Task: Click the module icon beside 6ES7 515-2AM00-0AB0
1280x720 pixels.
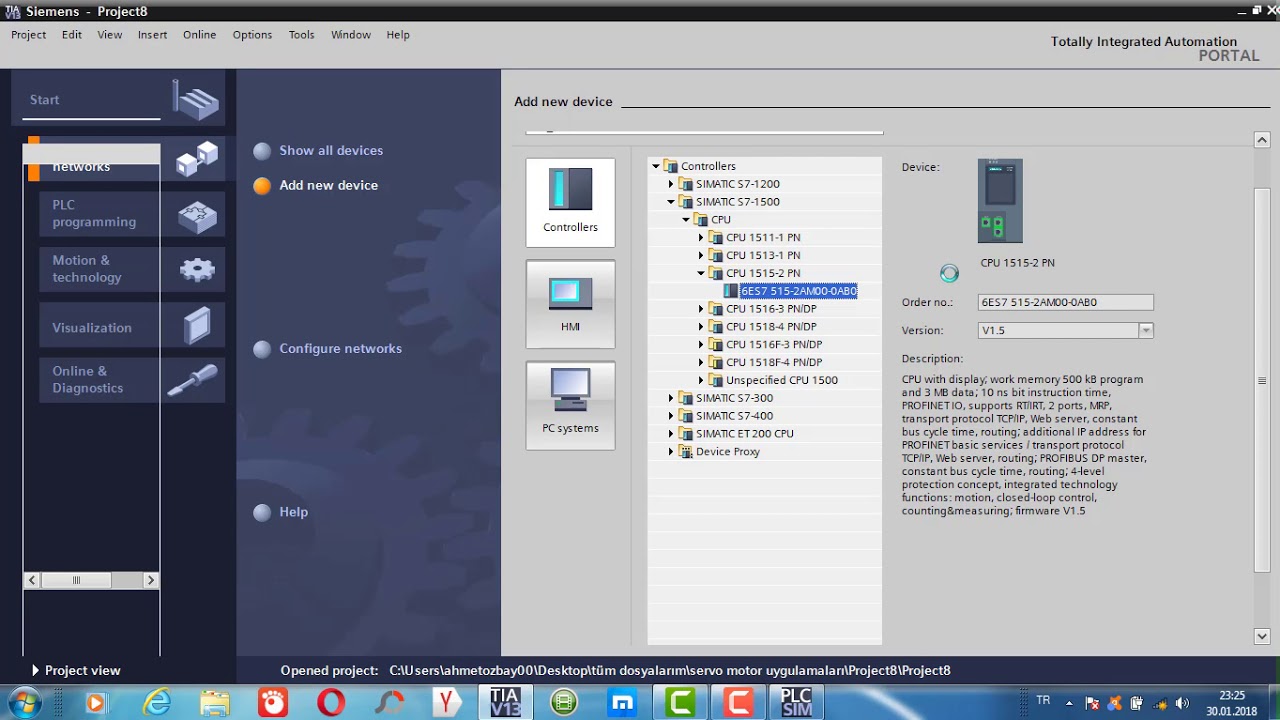Action: (x=731, y=291)
